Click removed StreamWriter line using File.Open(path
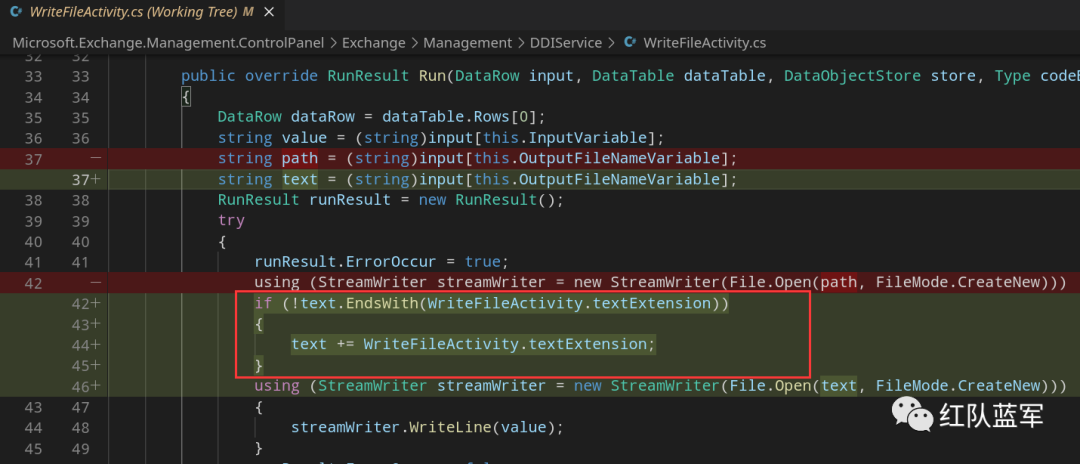 tap(660, 282)
